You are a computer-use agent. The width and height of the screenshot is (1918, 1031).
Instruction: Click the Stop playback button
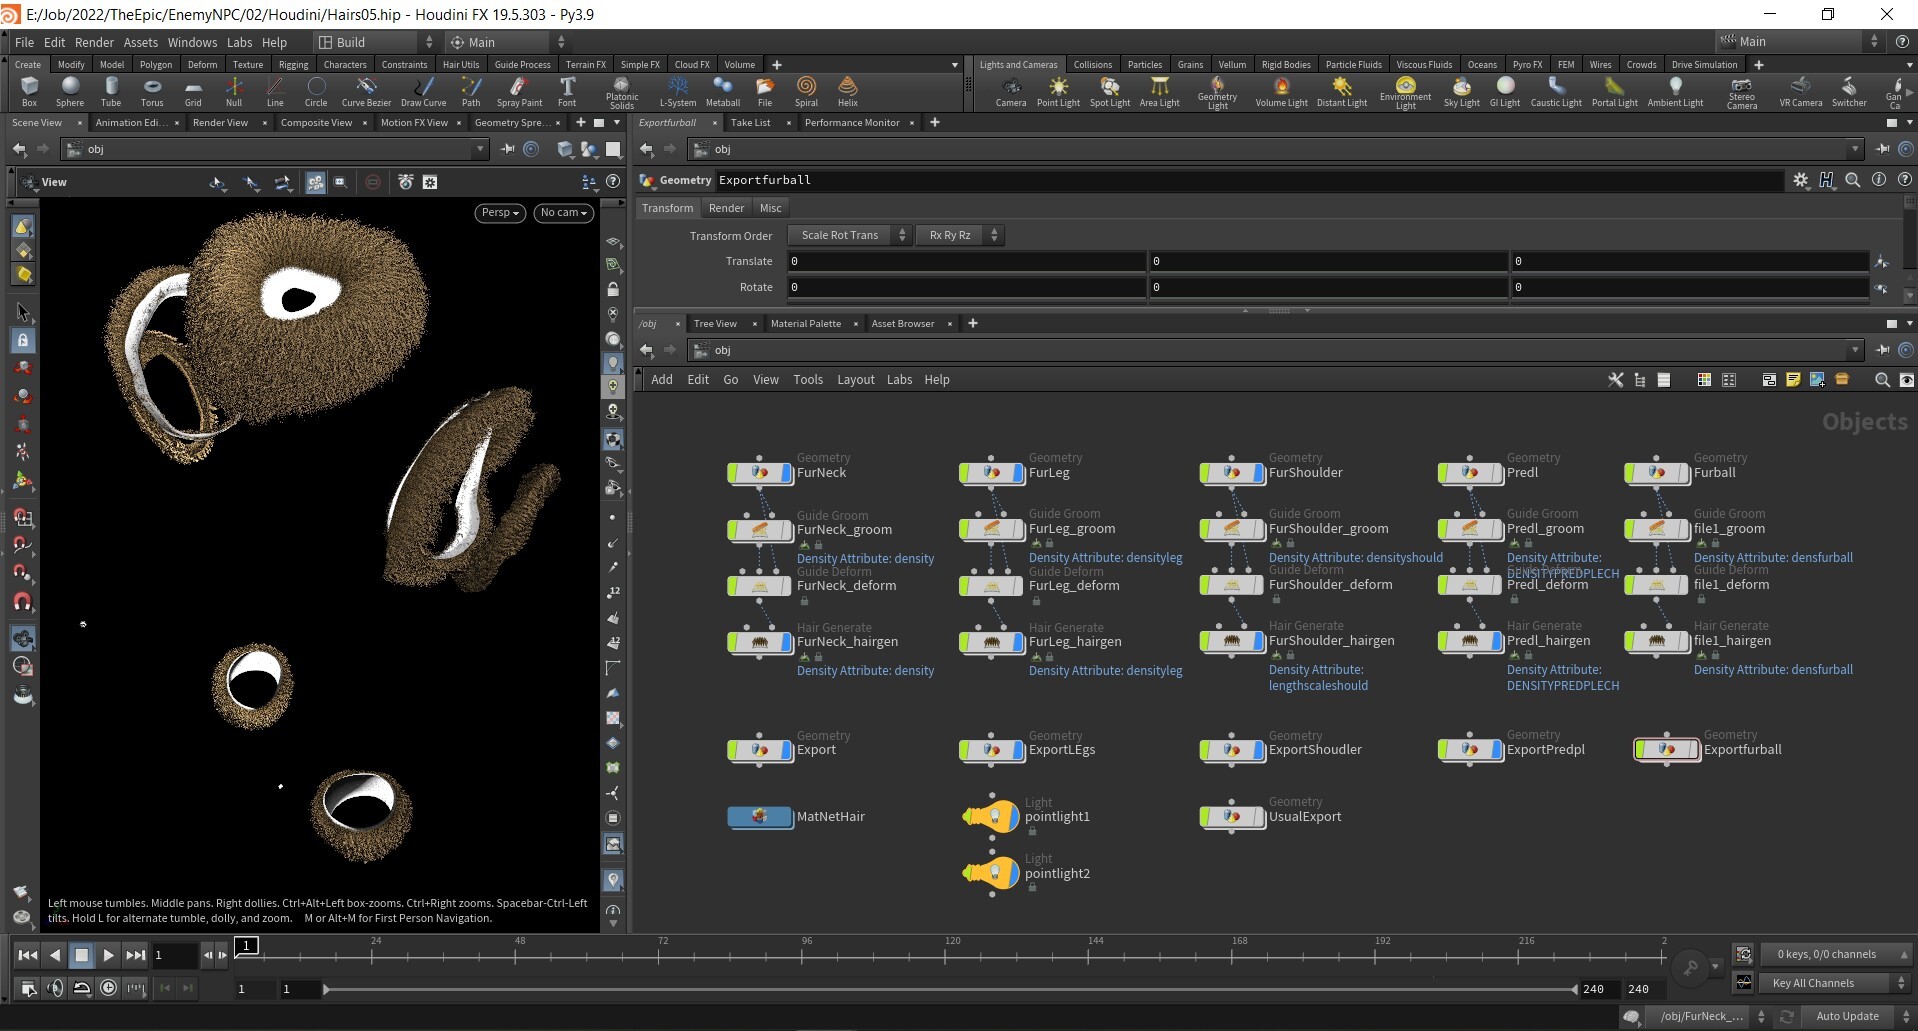point(82,955)
